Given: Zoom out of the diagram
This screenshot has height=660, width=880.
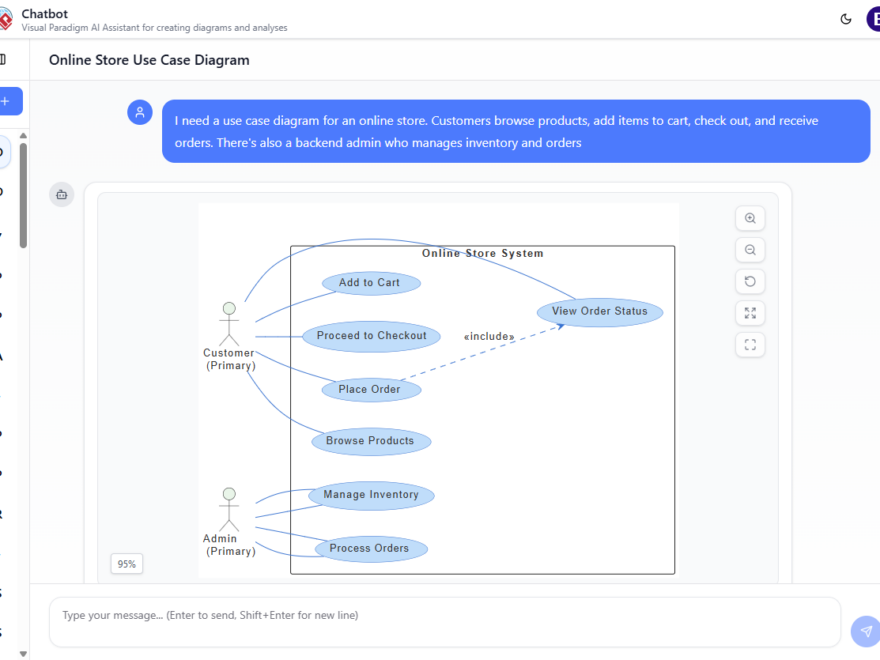Looking at the screenshot, I should click(x=750, y=249).
